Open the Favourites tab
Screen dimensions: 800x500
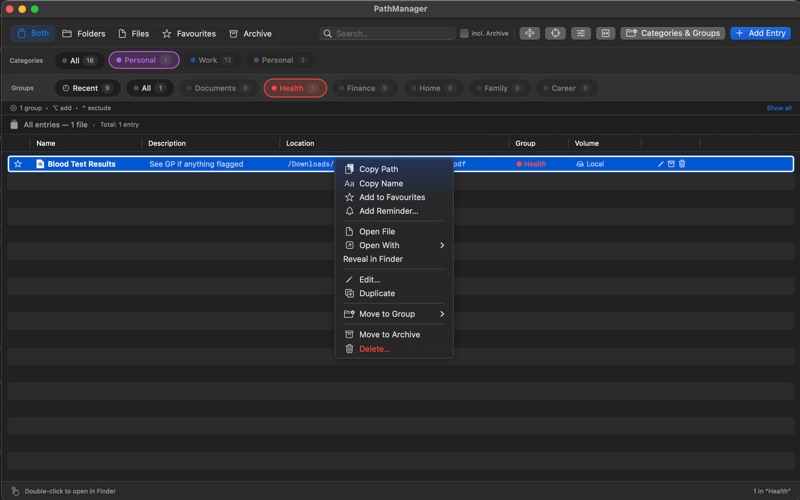pos(189,34)
